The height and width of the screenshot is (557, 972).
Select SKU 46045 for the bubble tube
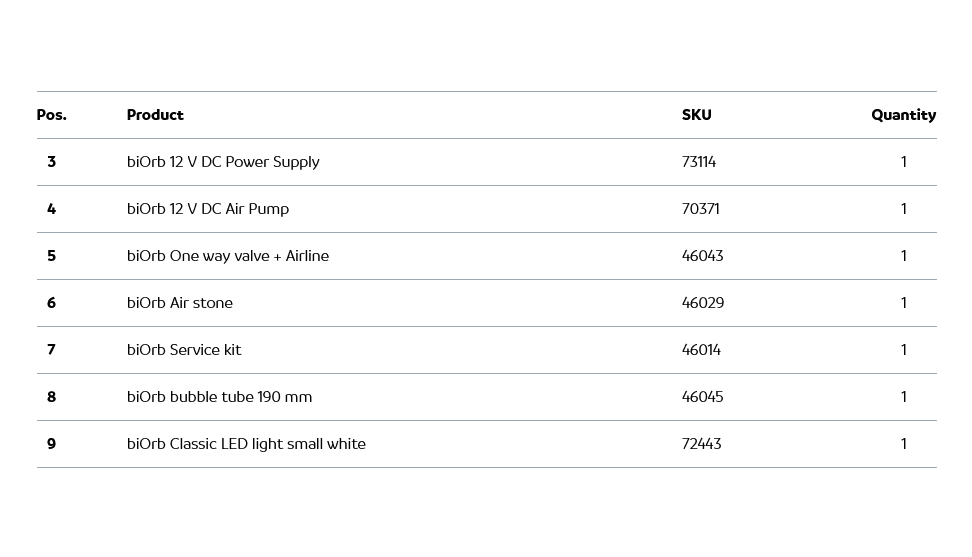pyautogui.click(x=702, y=397)
